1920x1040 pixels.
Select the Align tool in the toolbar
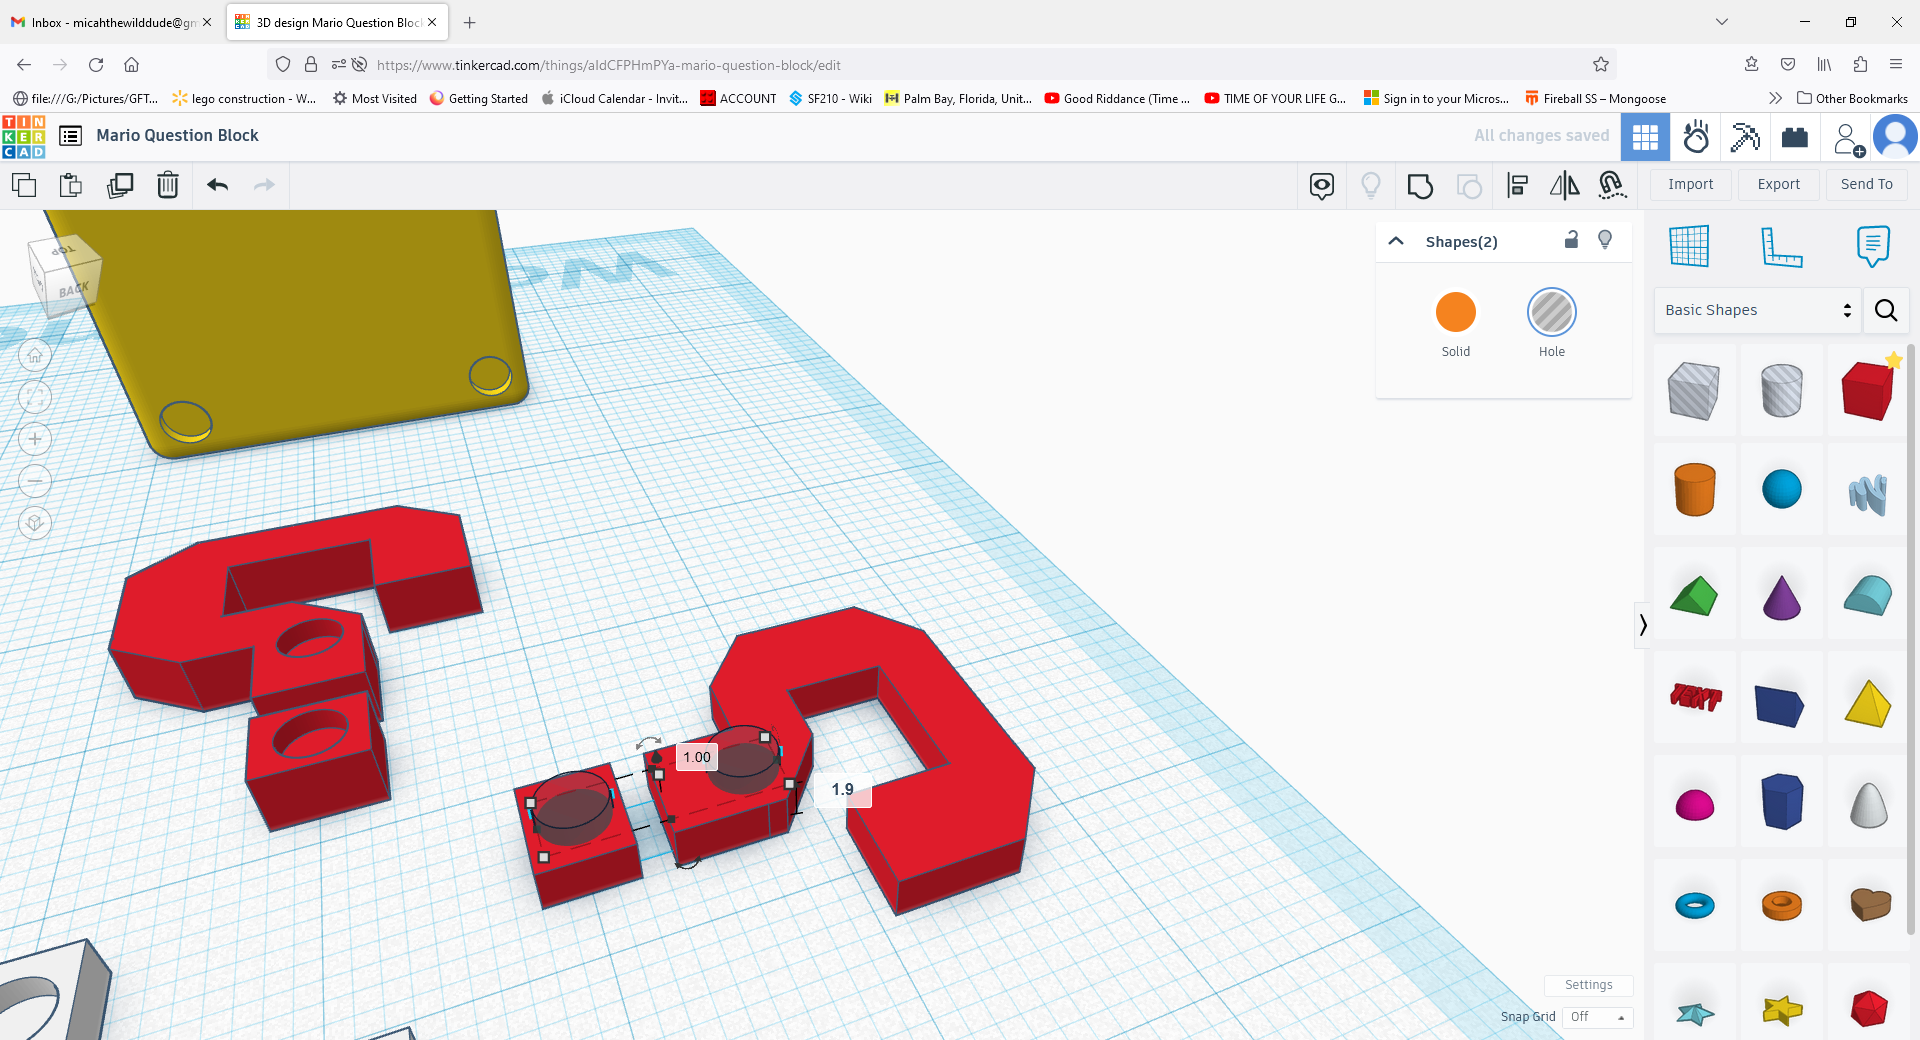coord(1517,185)
